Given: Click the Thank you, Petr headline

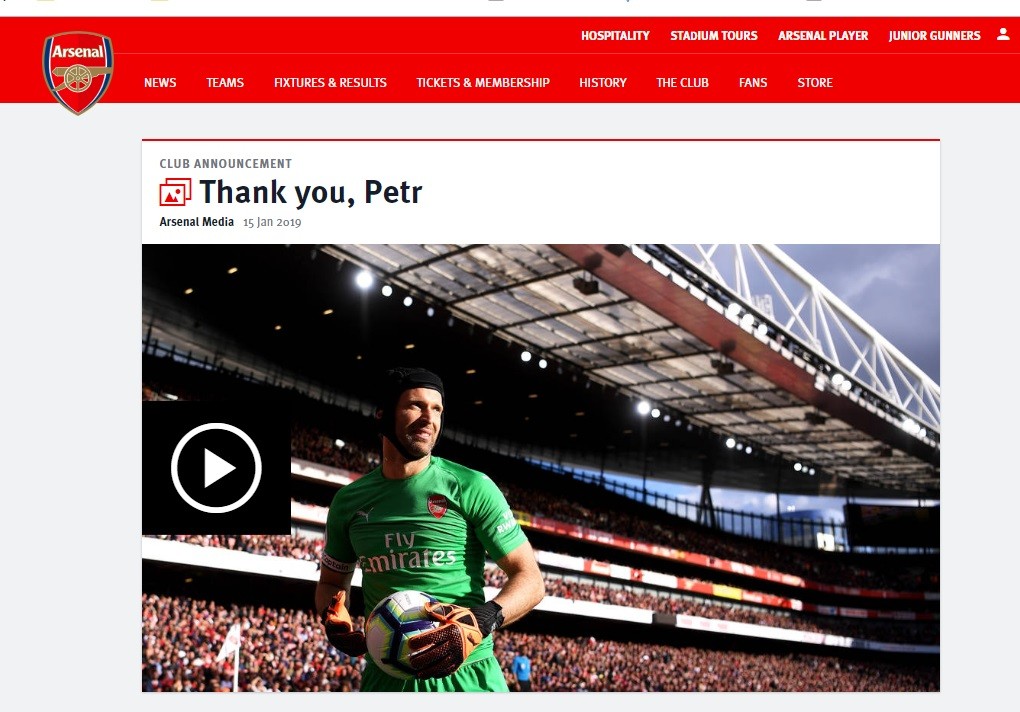Looking at the screenshot, I should (311, 192).
